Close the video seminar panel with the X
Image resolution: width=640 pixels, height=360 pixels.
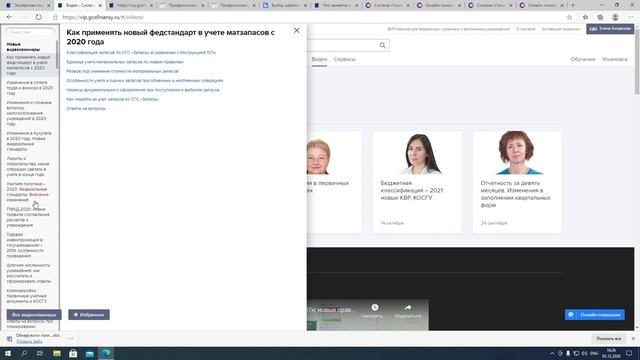pyautogui.click(x=296, y=31)
